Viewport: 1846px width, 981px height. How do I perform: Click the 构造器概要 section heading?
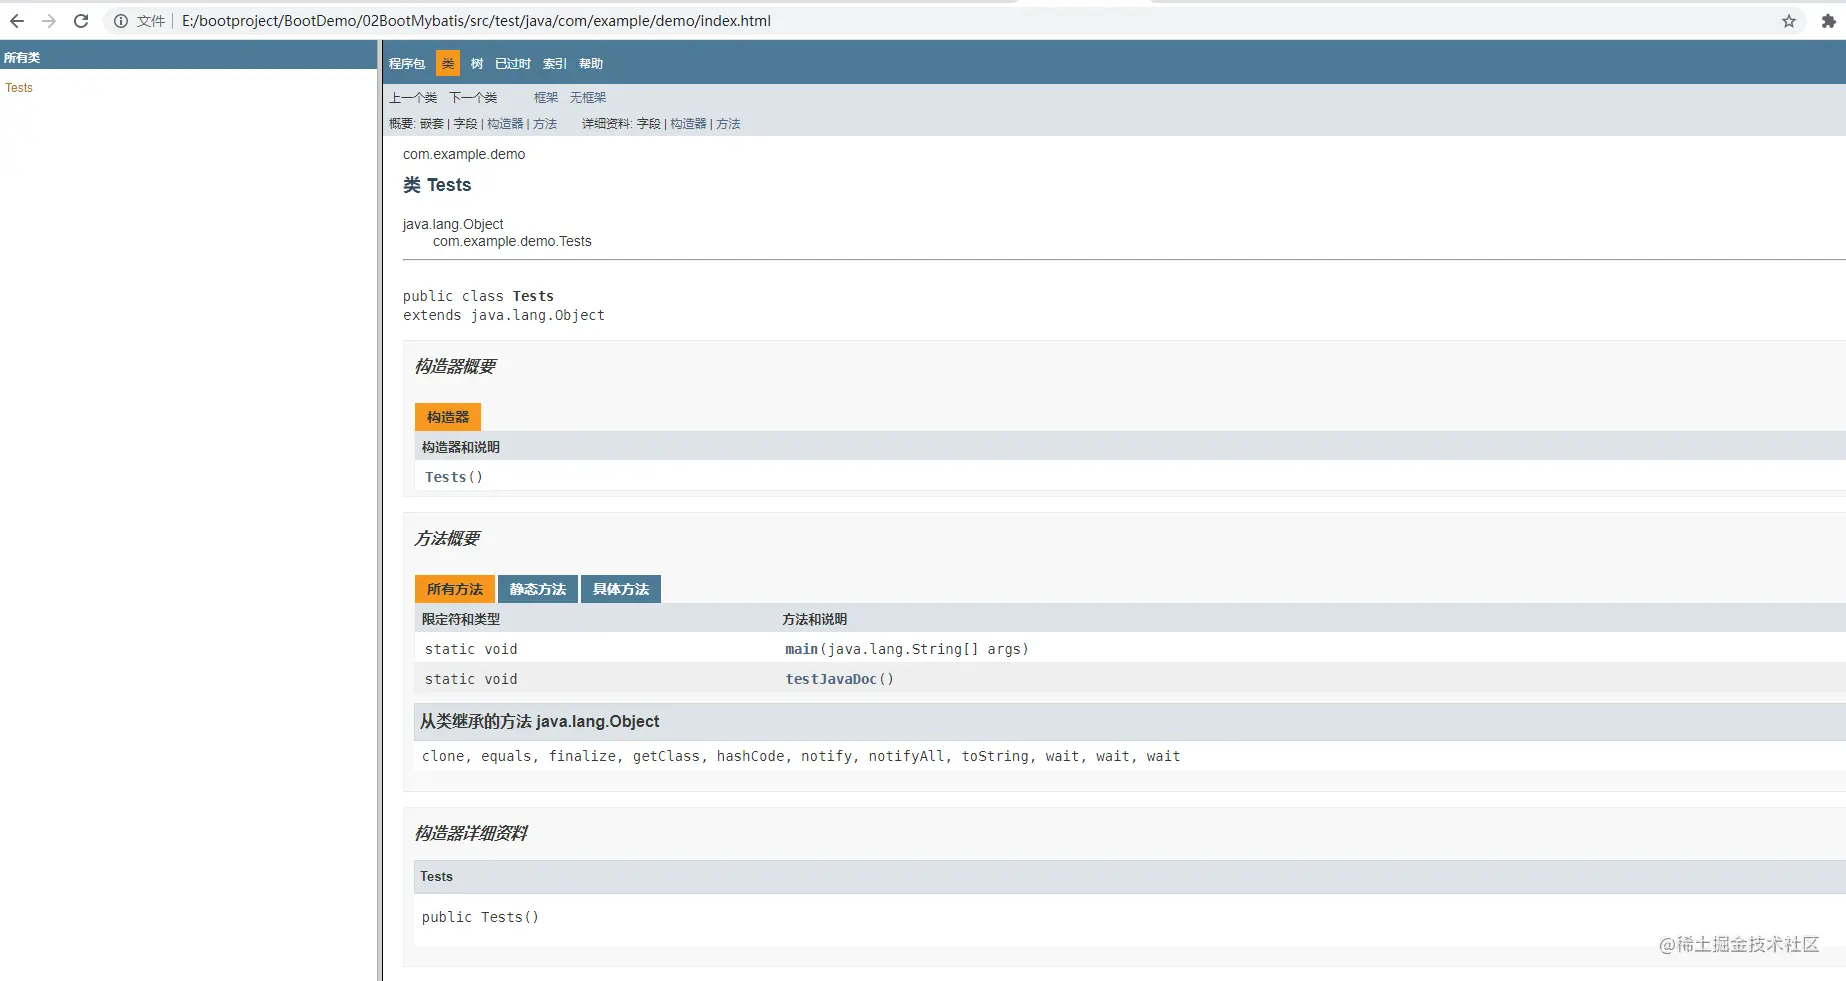click(x=455, y=366)
